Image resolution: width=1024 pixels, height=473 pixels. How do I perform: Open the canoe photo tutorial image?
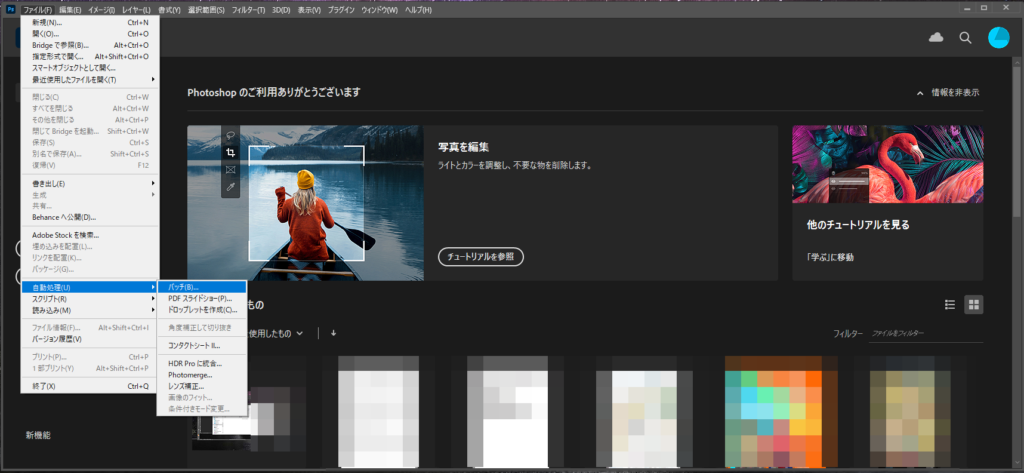pos(305,203)
